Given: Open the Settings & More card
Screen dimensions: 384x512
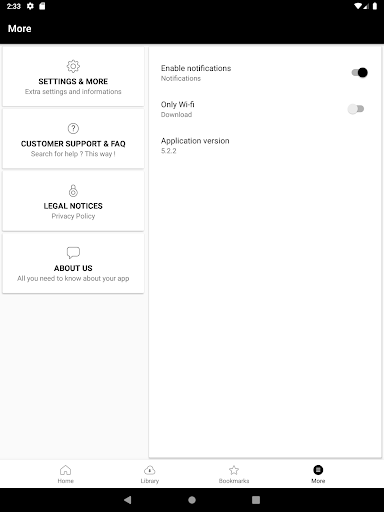Looking at the screenshot, I should pyautogui.click(x=73, y=76).
